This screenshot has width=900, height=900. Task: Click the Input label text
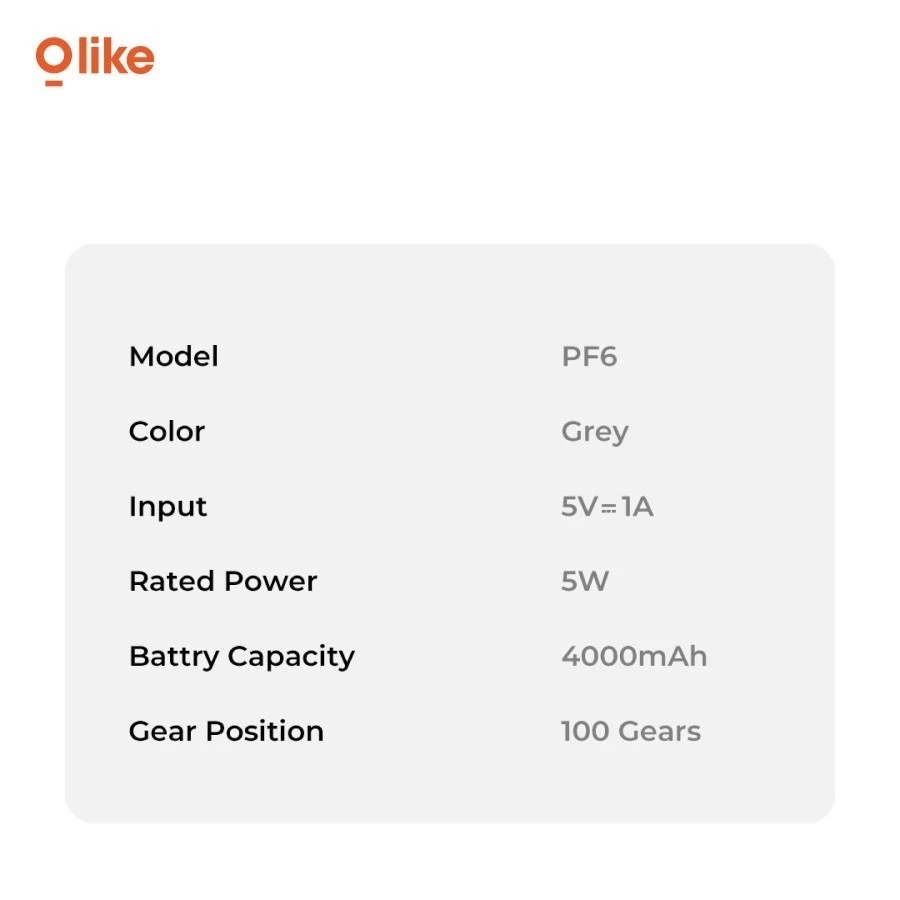point(167,507)
